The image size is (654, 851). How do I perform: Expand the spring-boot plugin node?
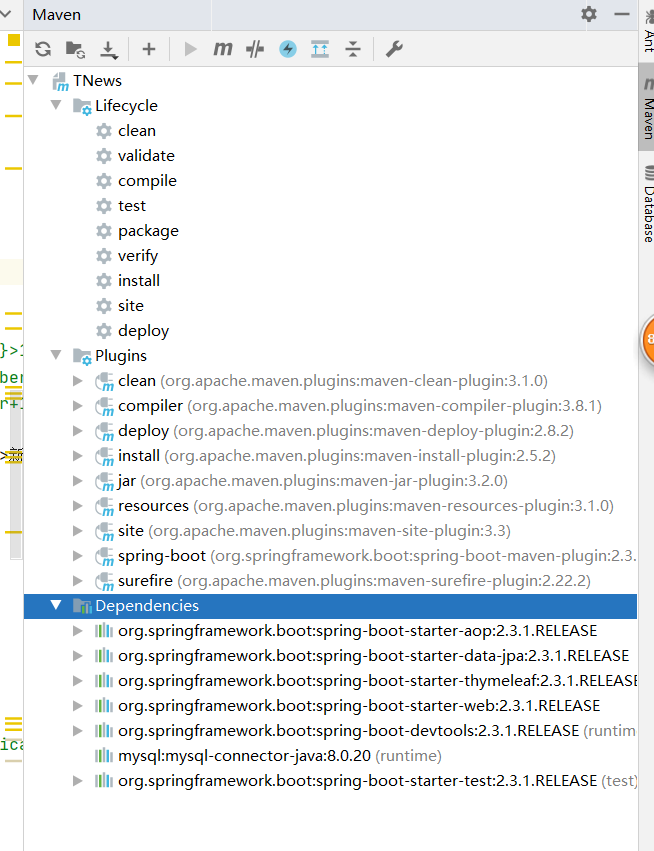coord(78,556)
